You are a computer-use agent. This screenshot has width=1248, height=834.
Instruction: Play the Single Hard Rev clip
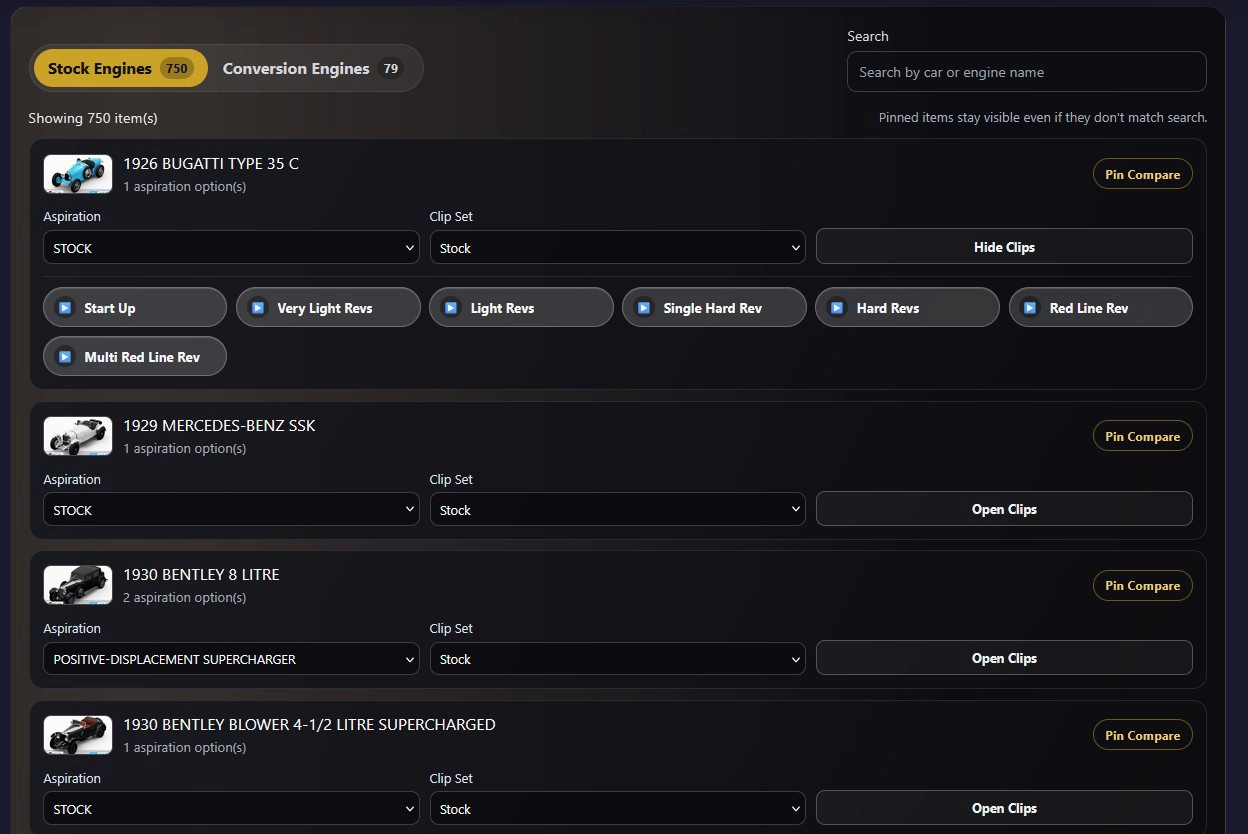click(x=714, y=307)
